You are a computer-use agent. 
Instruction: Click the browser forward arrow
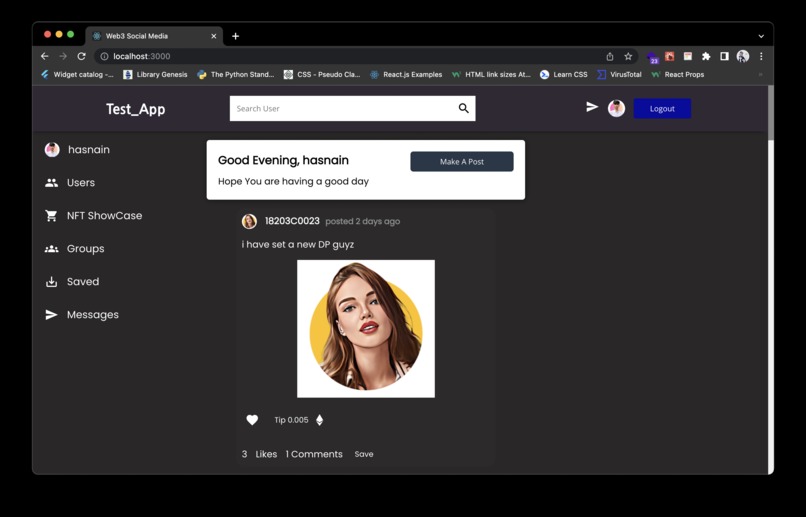coord(63,56)
